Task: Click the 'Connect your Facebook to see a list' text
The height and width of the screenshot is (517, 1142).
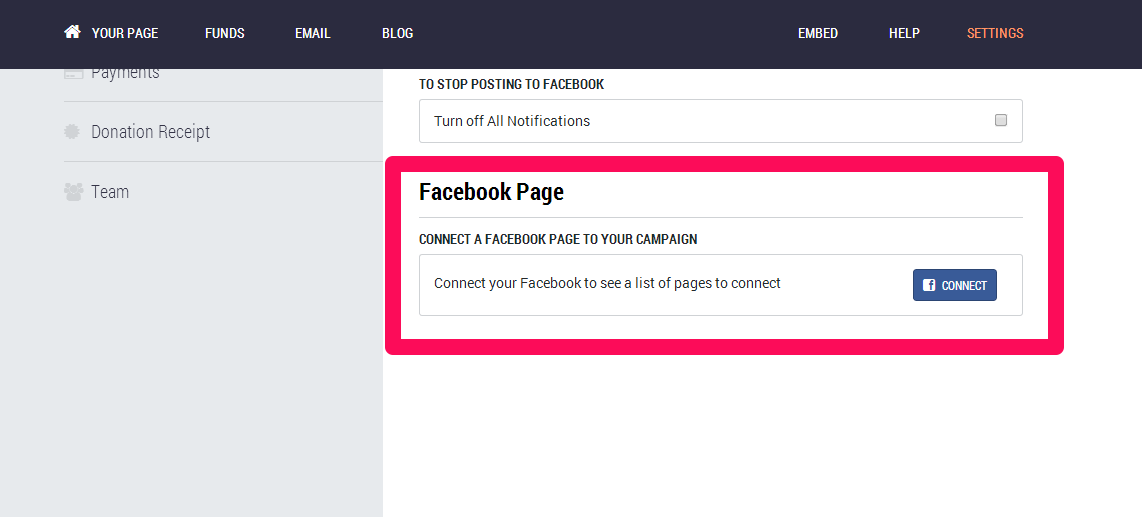Action: (x=607, y=283)
